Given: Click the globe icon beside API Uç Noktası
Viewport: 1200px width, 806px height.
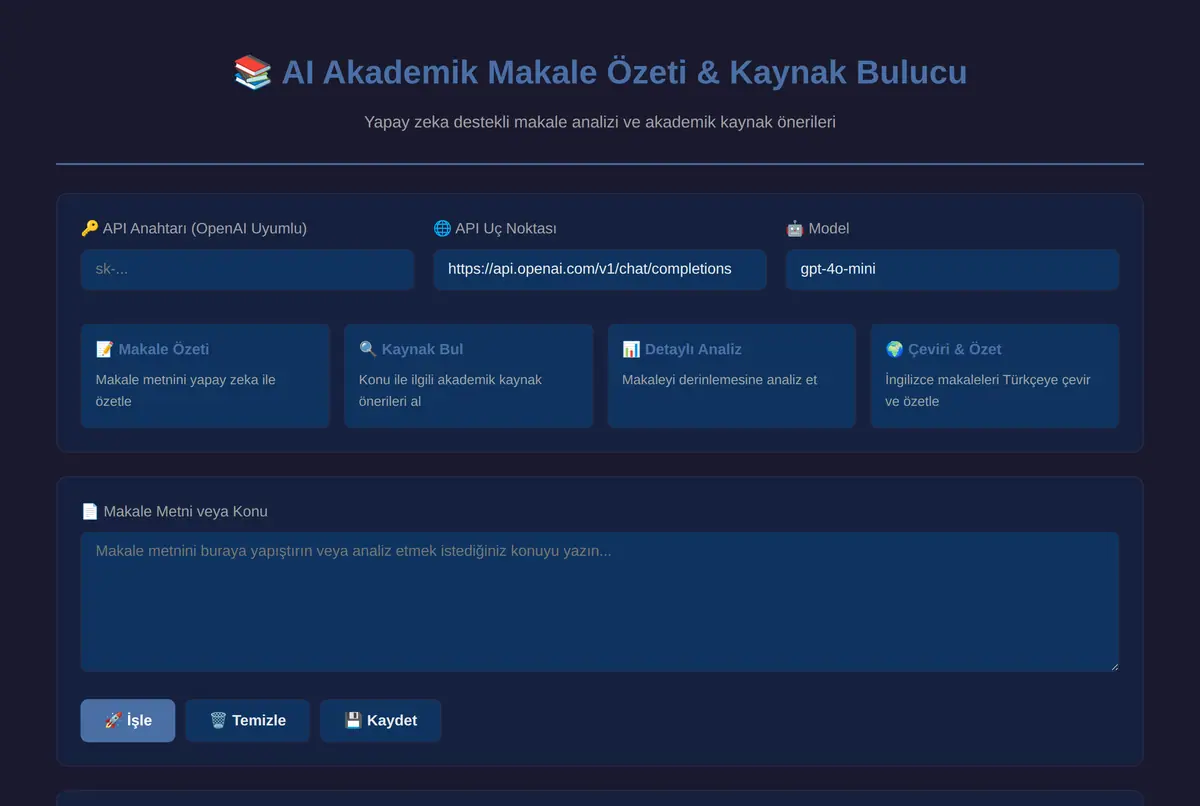Looking at the screenshot, I should tap(442, 228).
